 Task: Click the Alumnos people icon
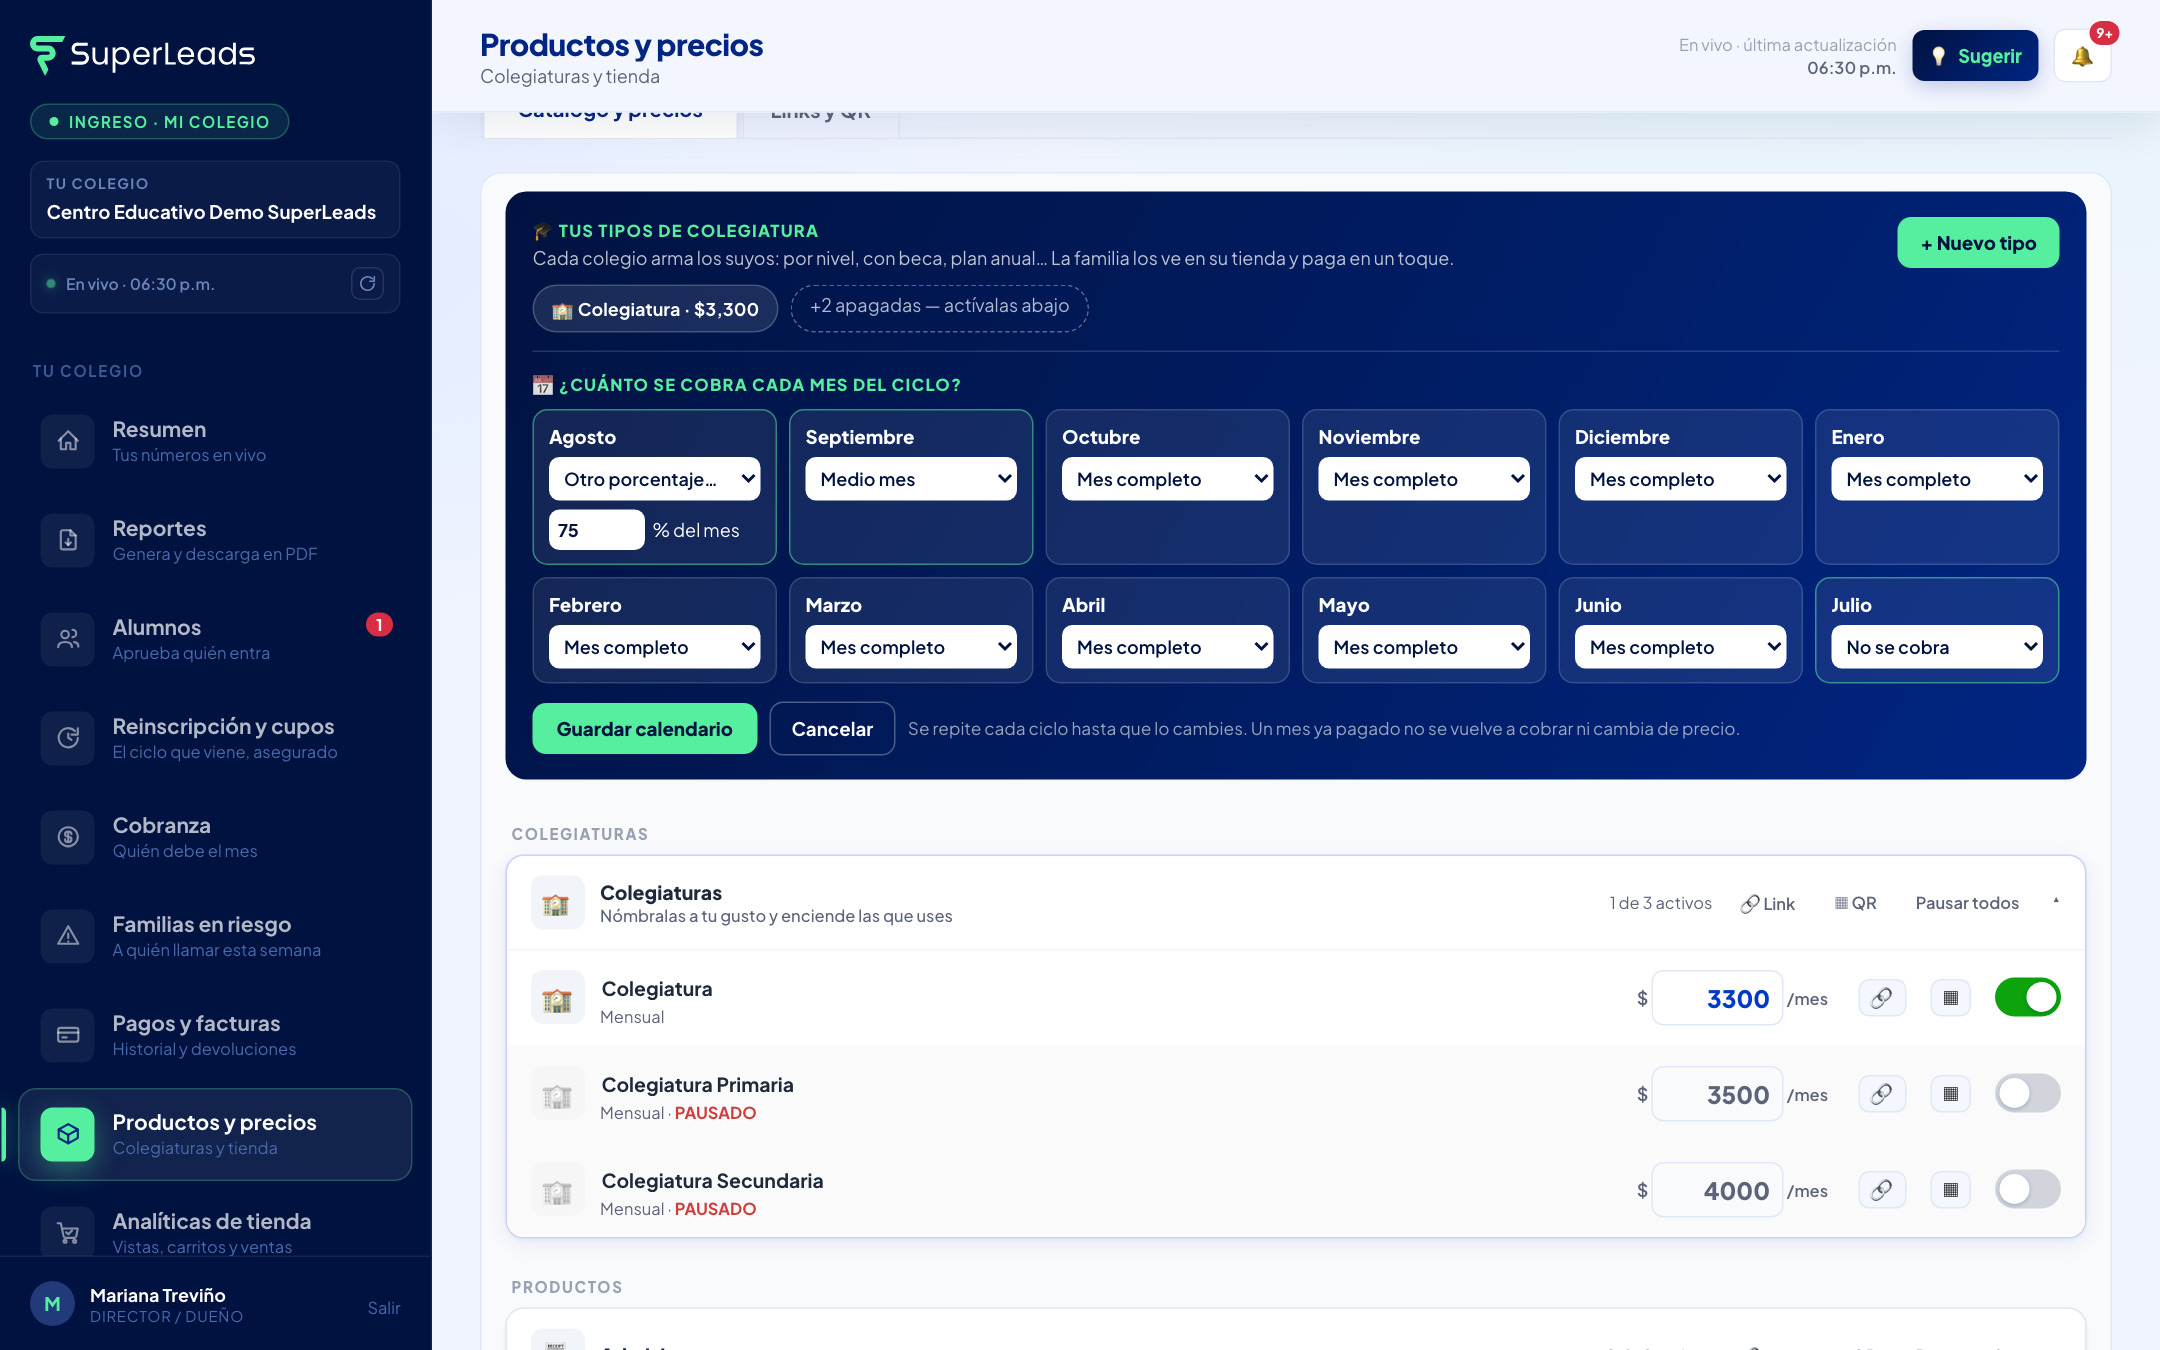point(68,639)
